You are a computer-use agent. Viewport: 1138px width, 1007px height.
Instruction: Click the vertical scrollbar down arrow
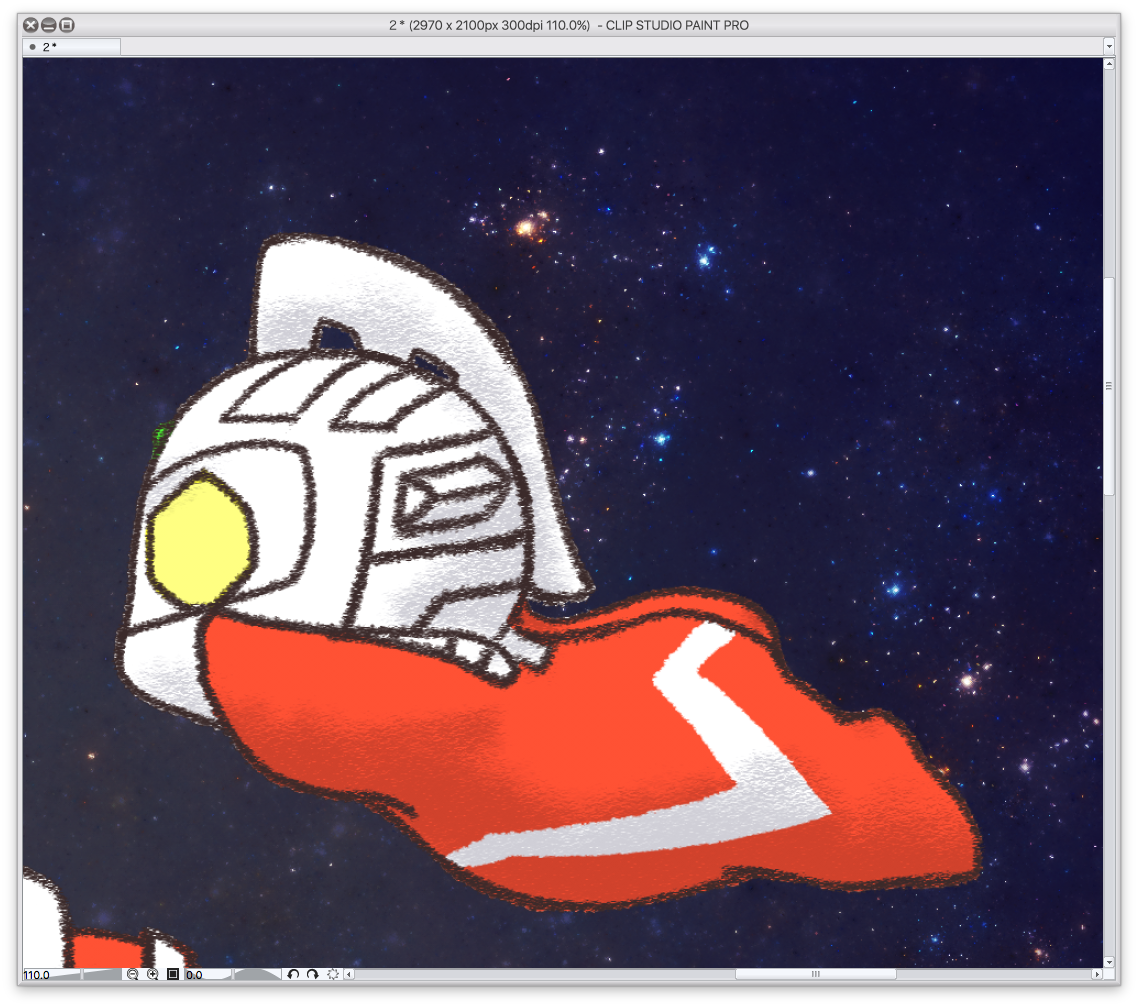click(x=1109, y=962)
